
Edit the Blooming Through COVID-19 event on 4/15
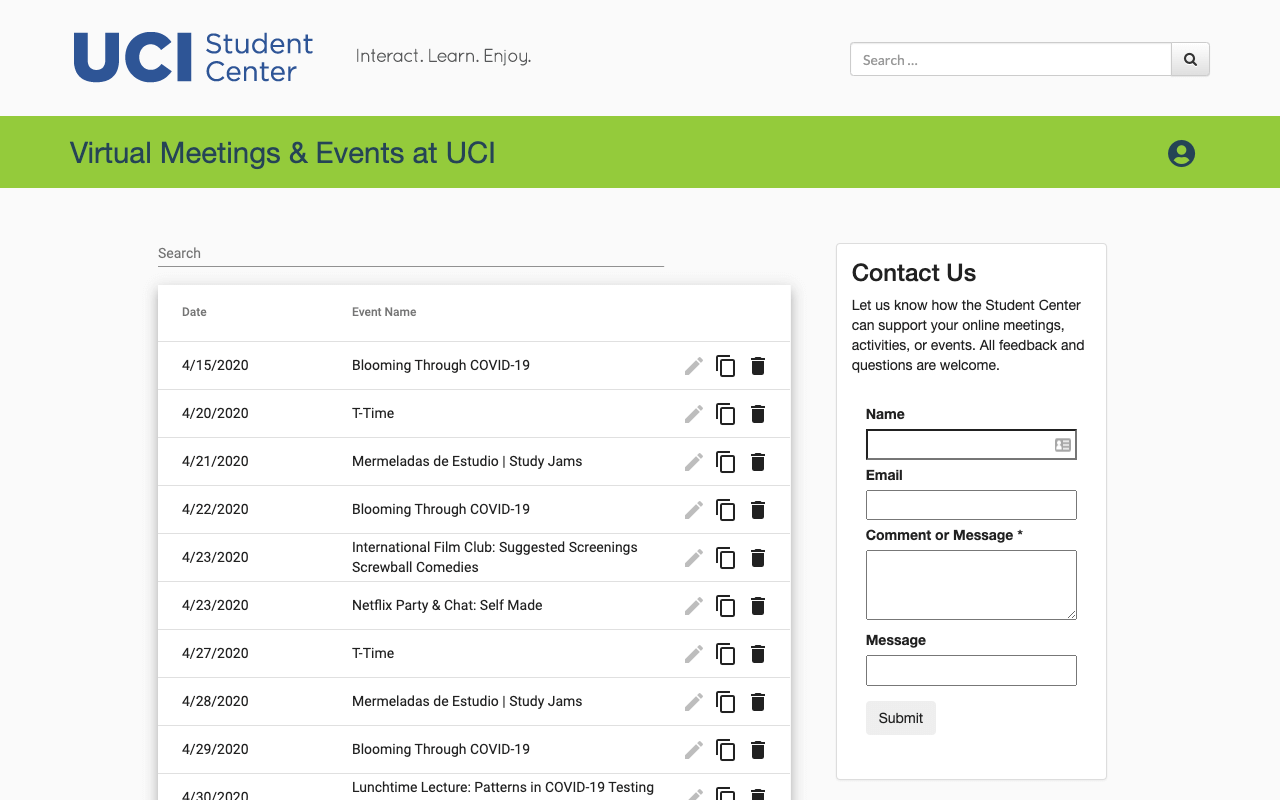coord(694,365)
